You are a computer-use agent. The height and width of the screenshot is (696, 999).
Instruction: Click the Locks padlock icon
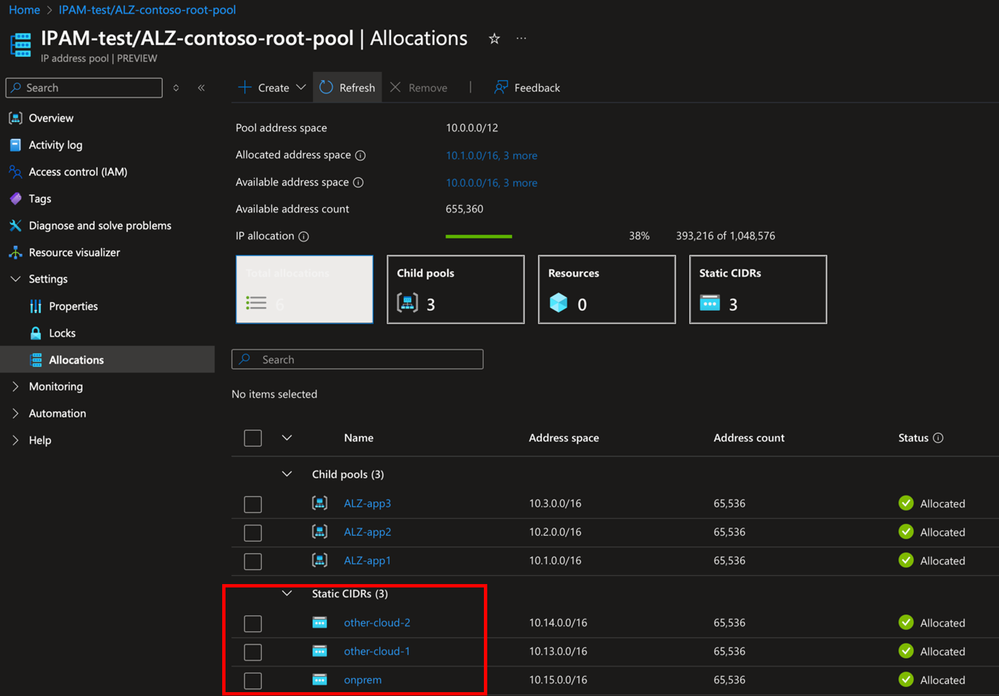(36, 333)
